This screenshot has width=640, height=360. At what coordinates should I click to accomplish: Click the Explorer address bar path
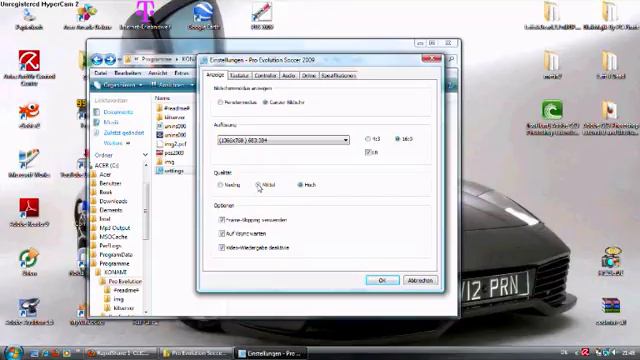click(161, 60)
